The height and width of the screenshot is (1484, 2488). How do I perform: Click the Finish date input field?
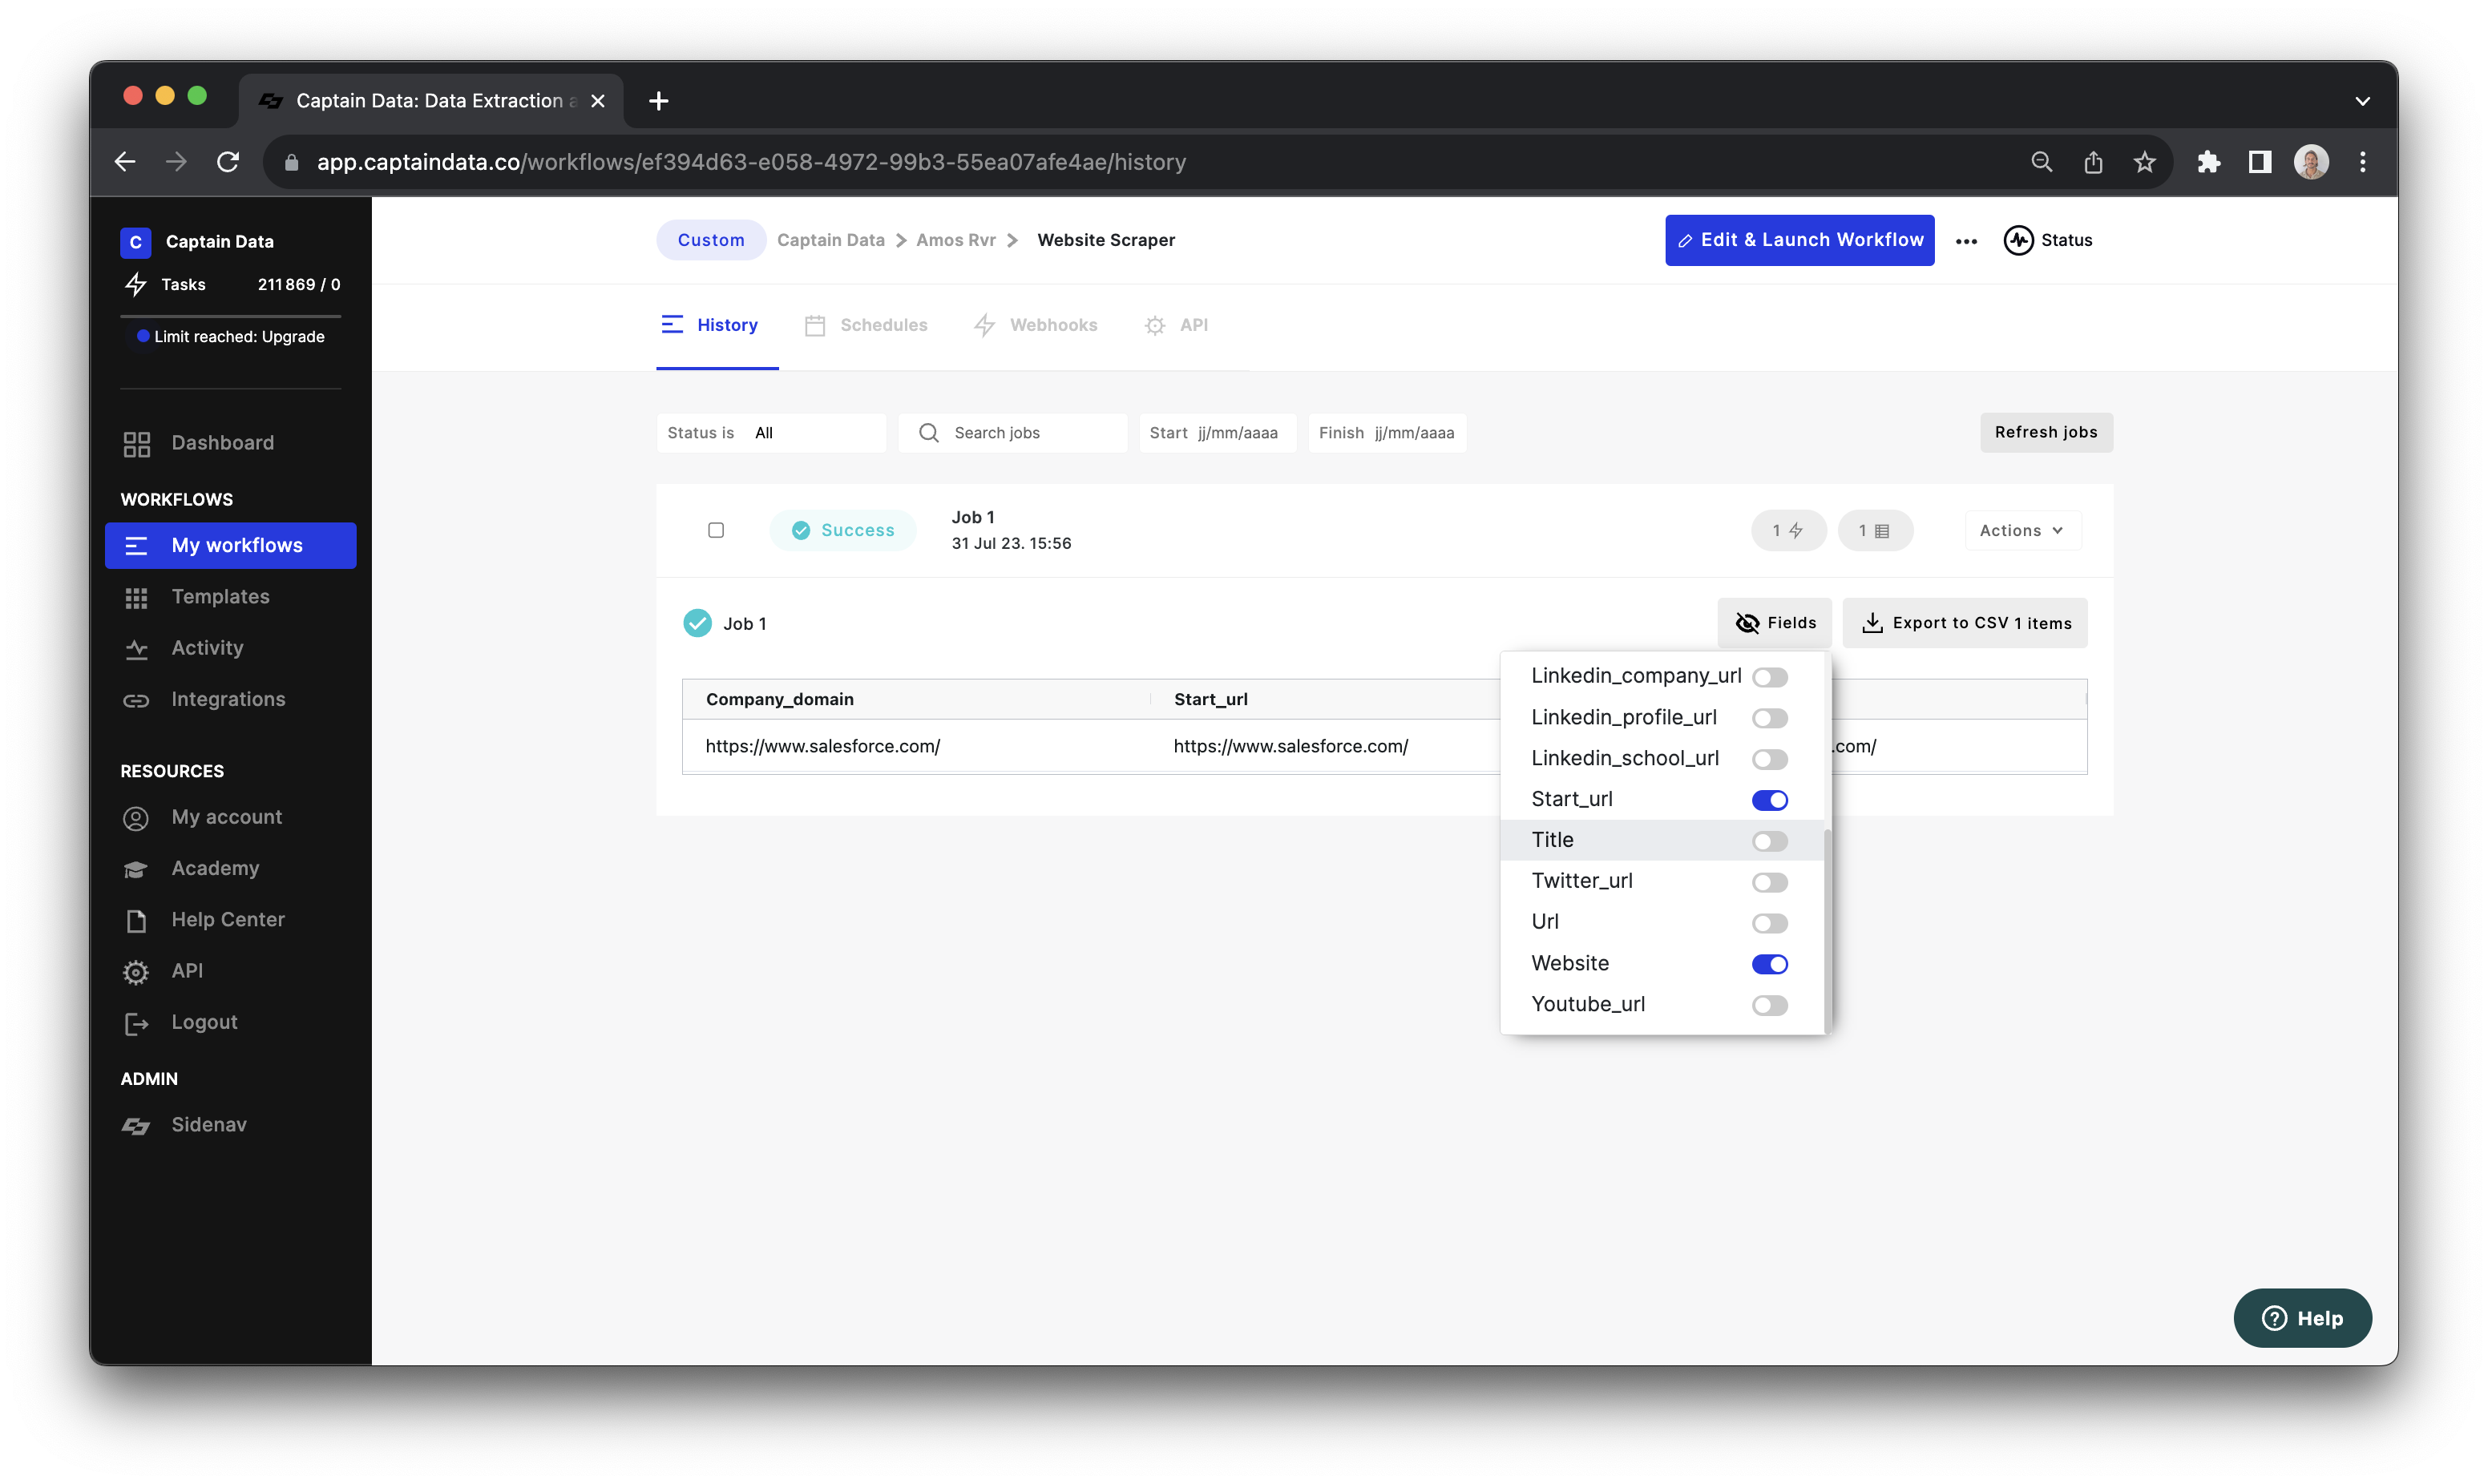1387,433
